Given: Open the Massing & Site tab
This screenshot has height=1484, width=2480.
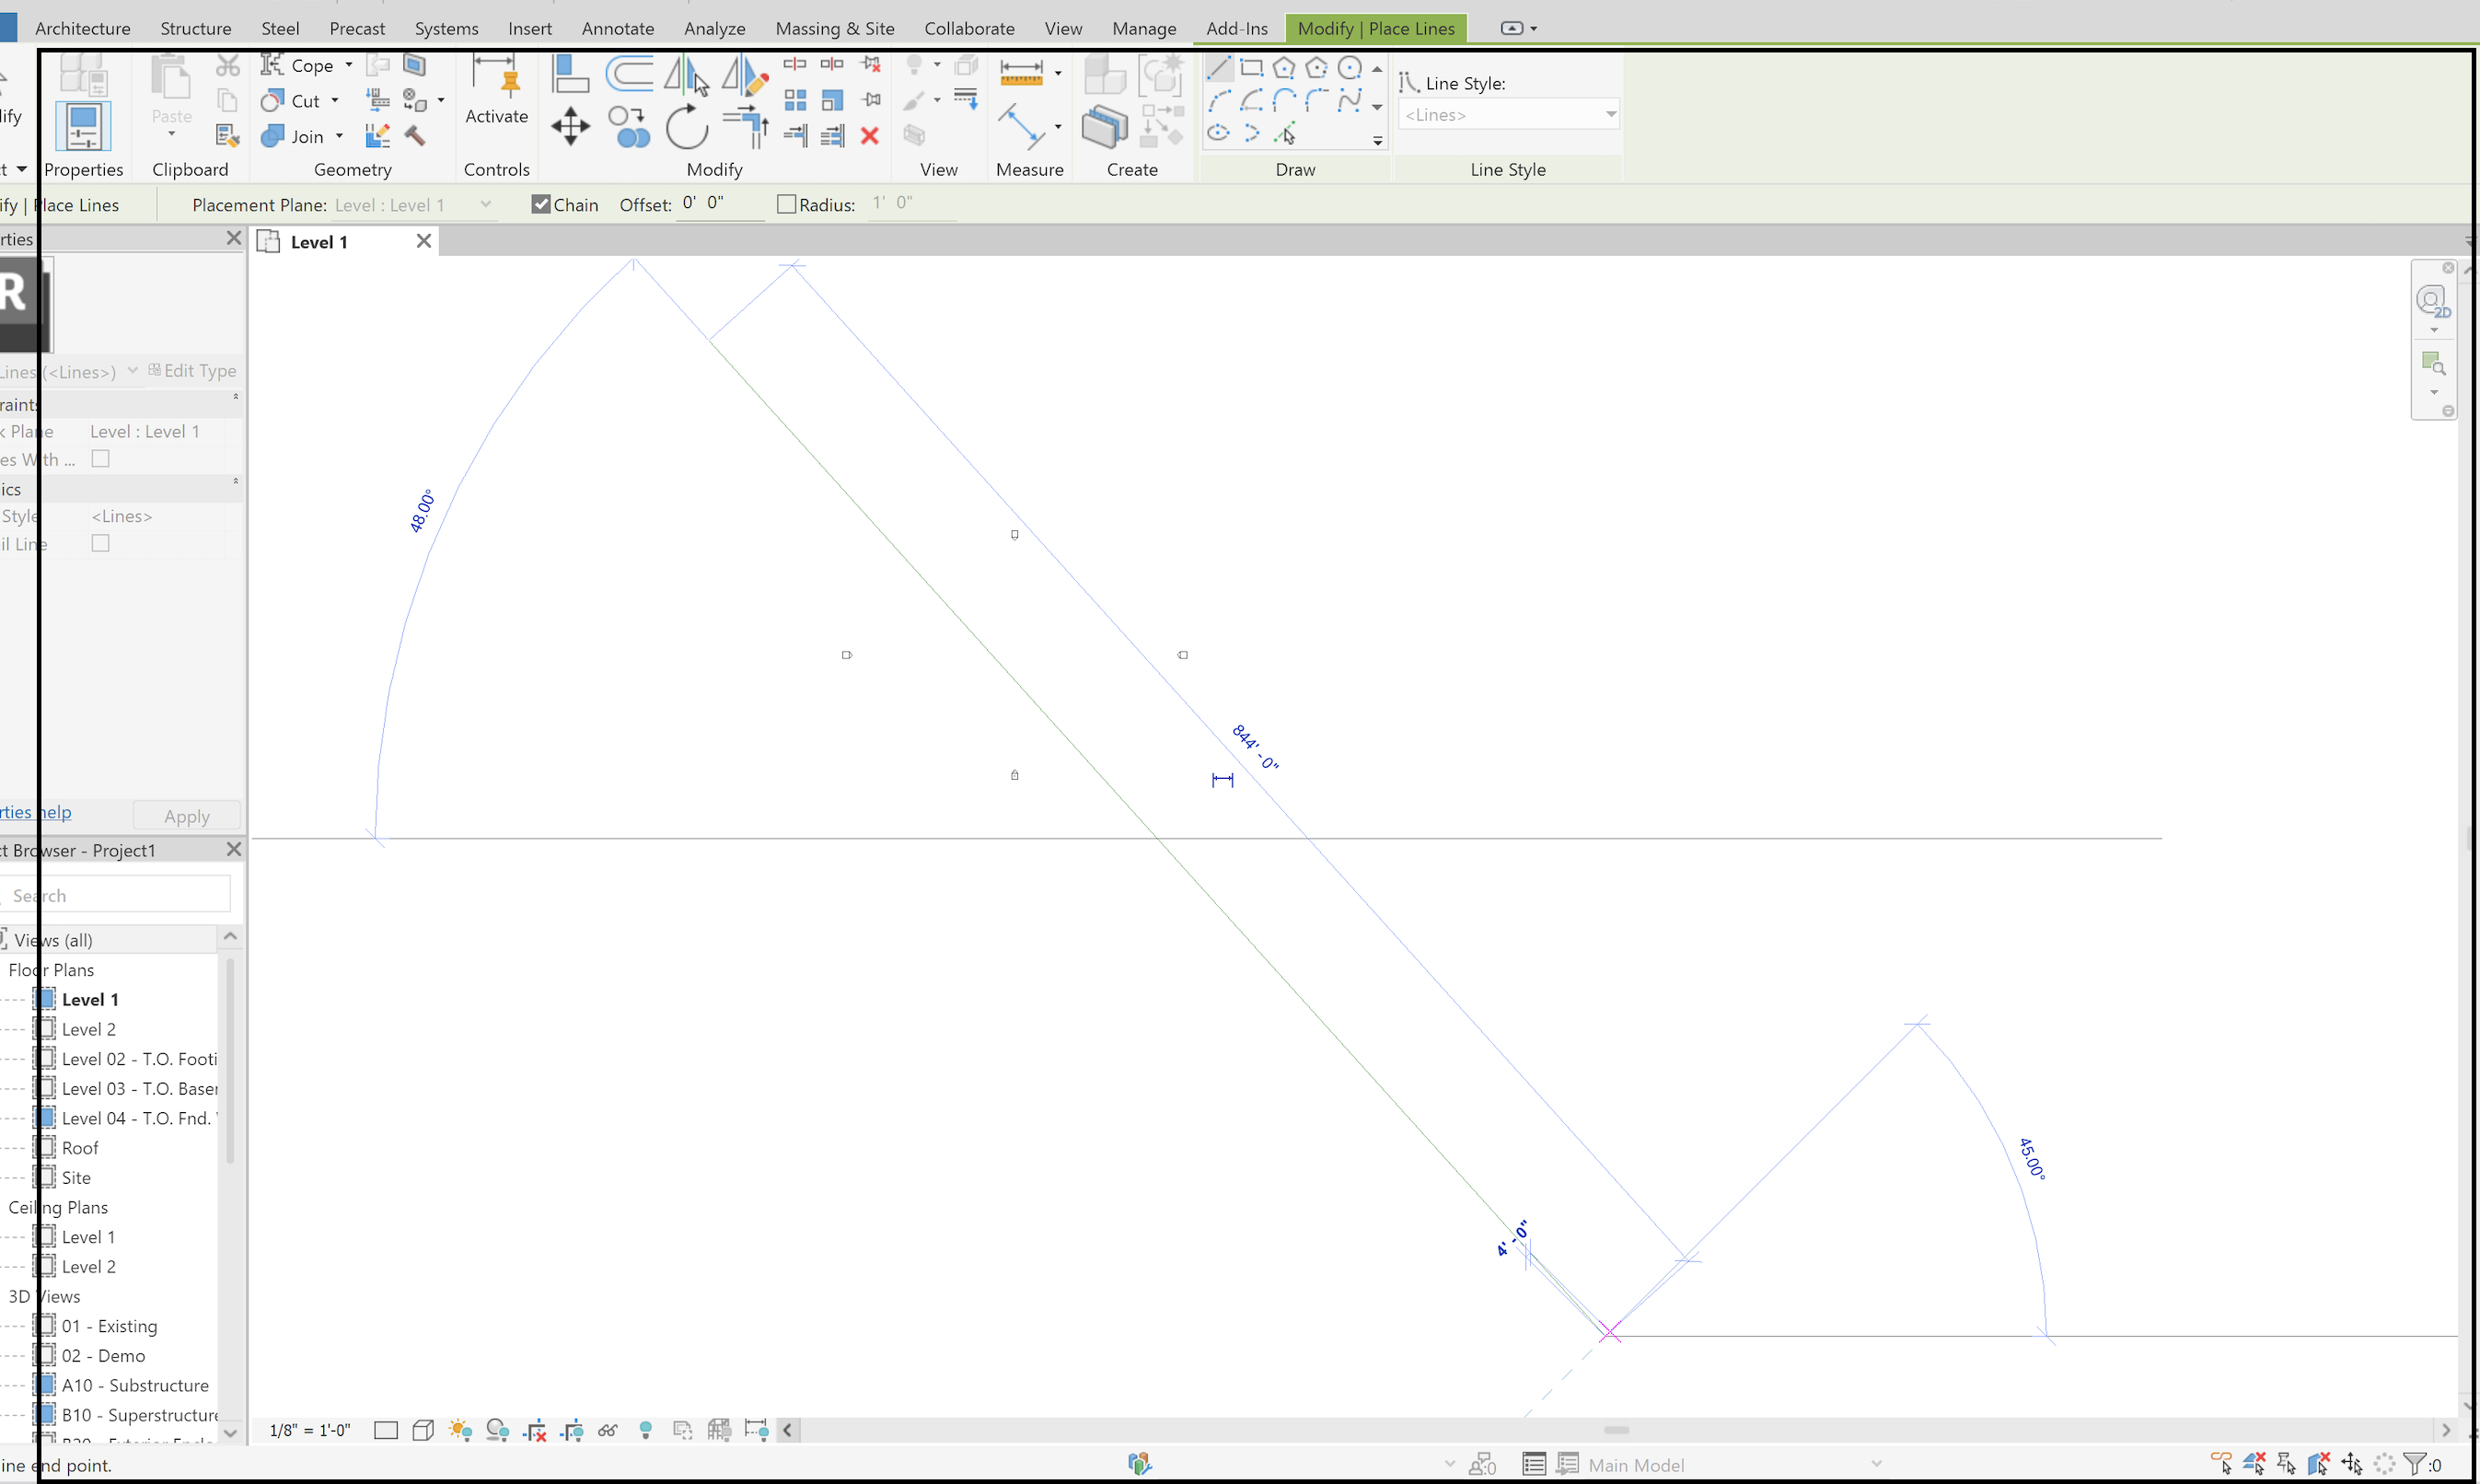Looking at the screenshot, I should click(x=834, y=28).
